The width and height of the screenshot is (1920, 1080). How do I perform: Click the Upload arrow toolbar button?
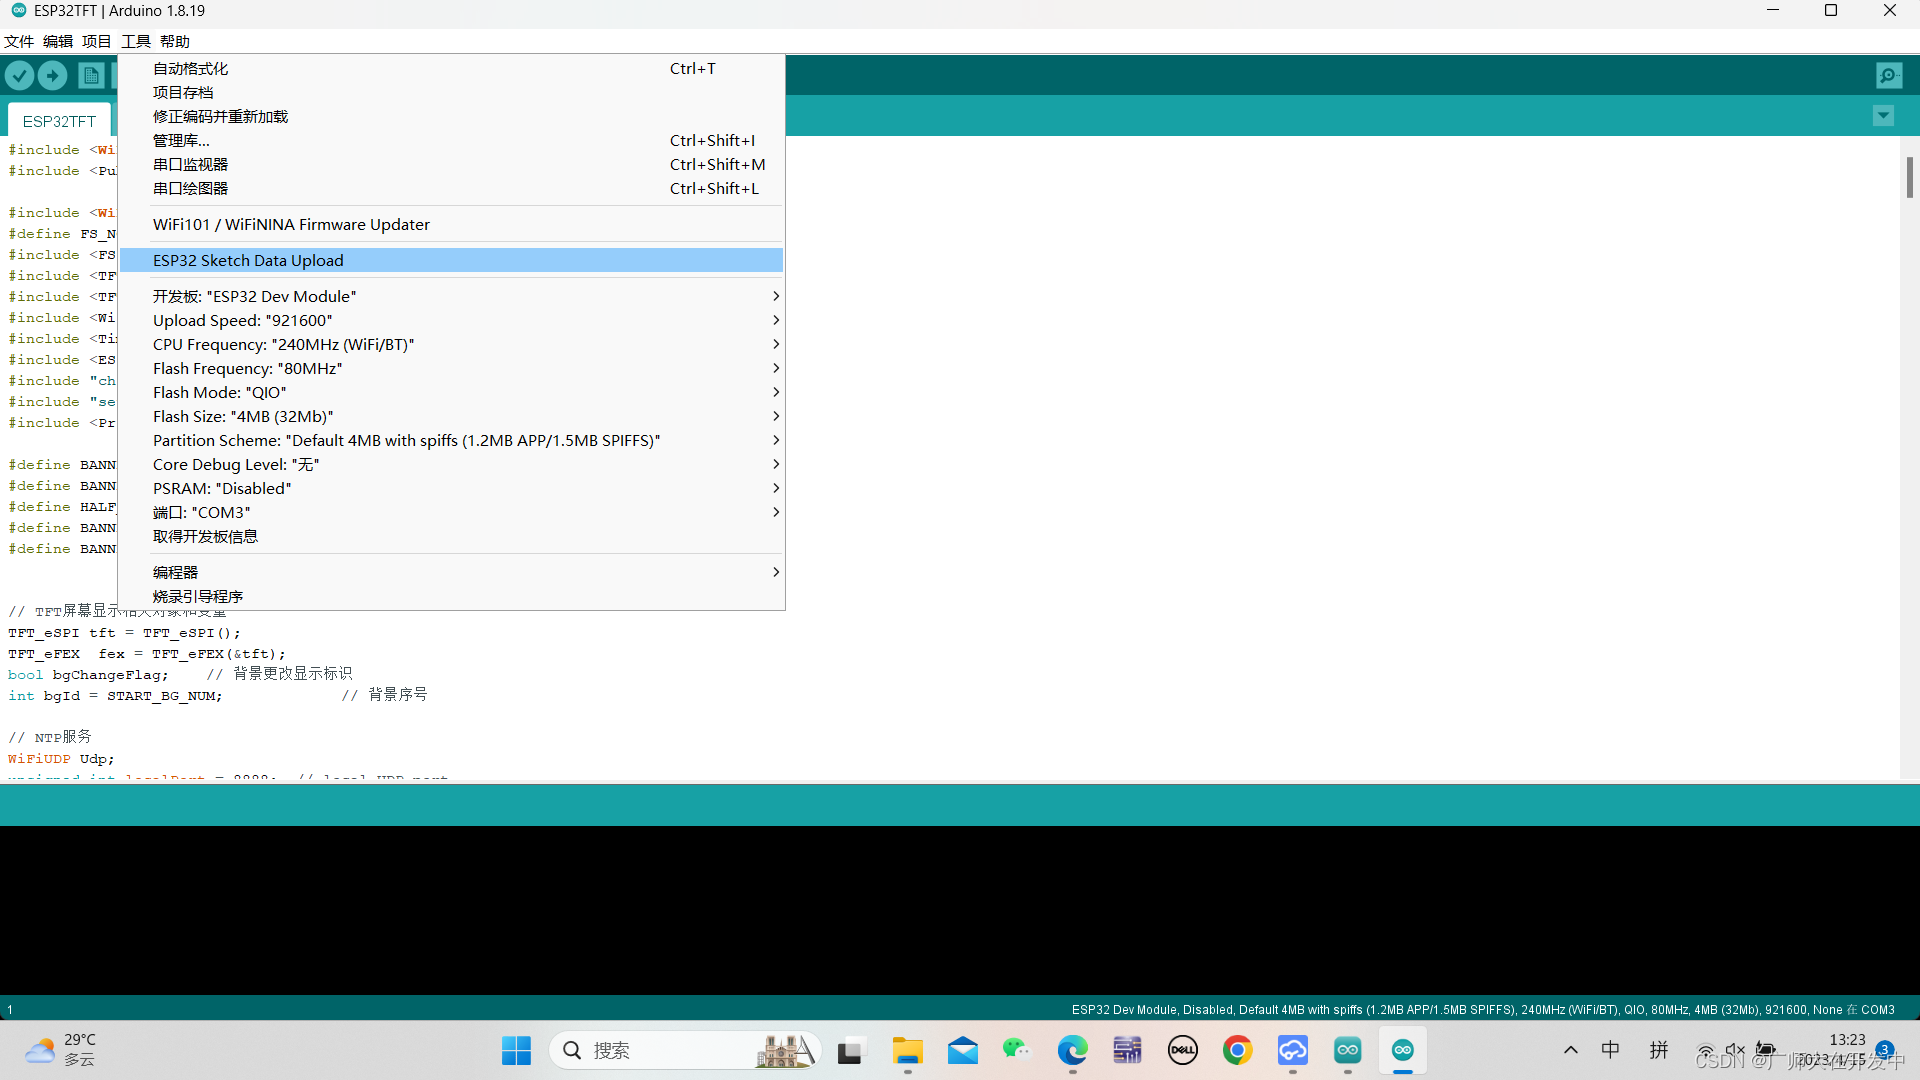click(52, 75)
